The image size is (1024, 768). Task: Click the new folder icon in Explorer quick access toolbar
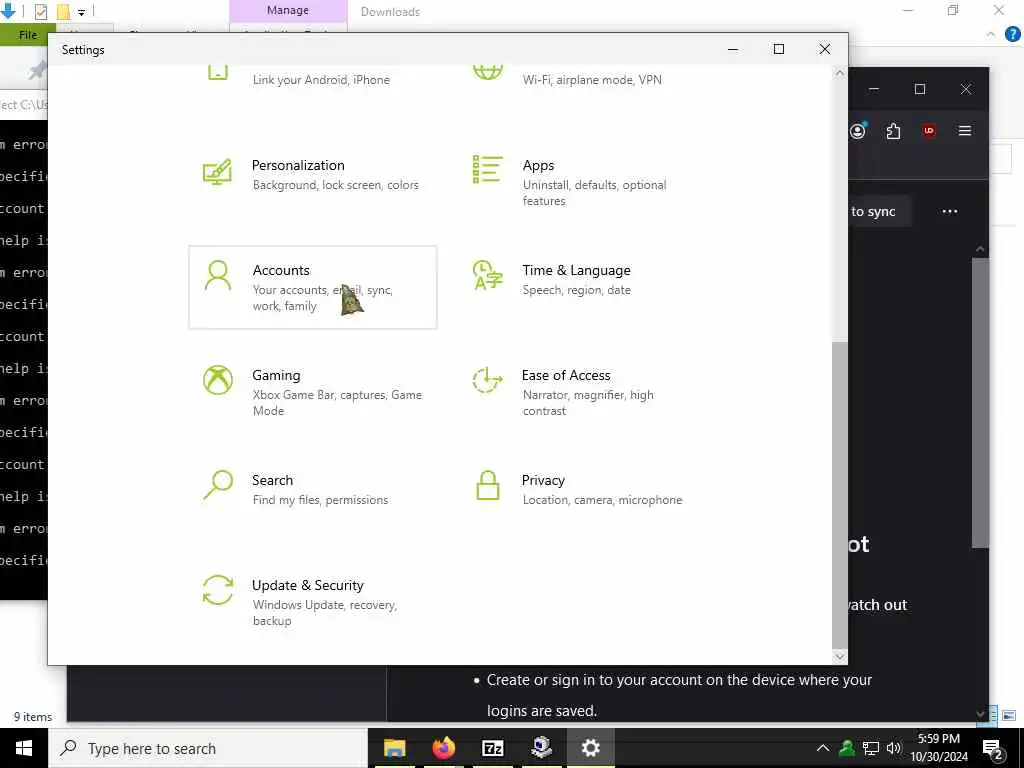pyautogui.click(x=63, y=11)
